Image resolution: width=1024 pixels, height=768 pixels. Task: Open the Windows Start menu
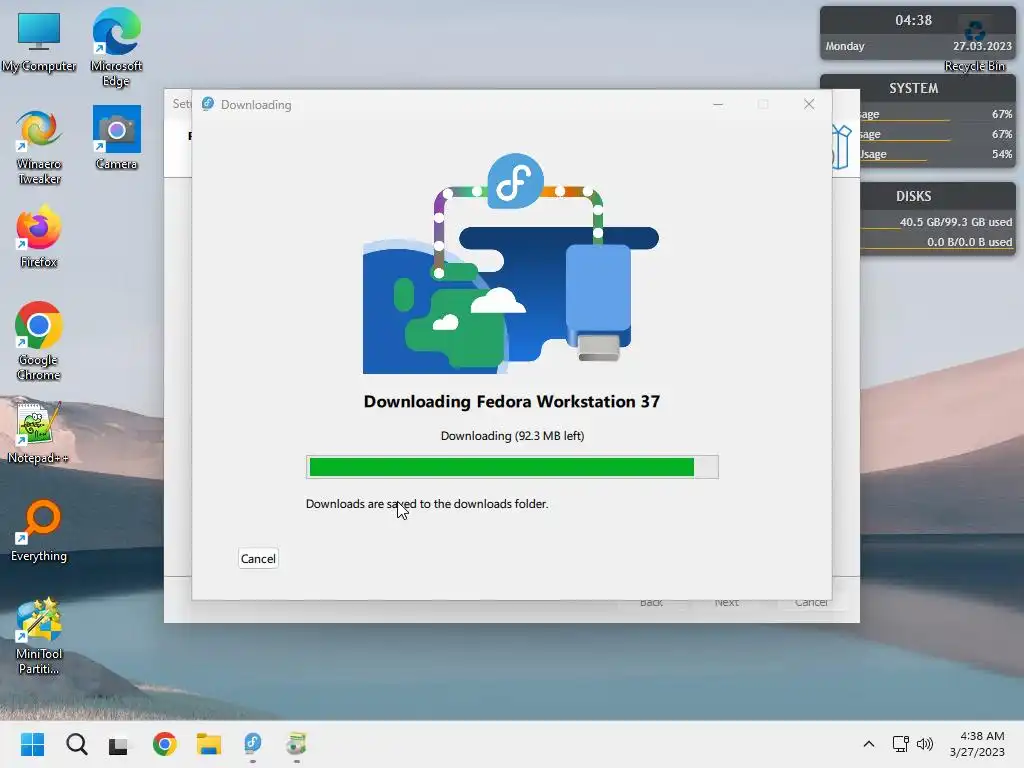(x=32, y=744)
